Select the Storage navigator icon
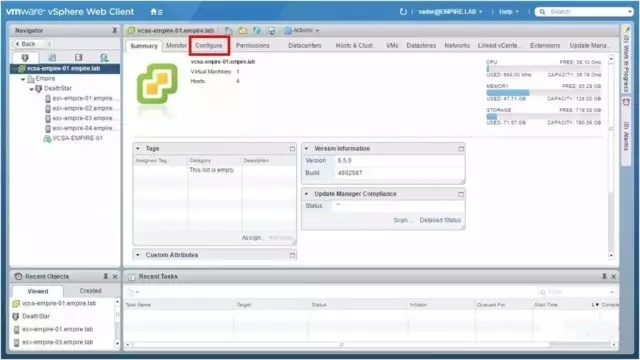The height and width of the screenshot is (360, 640). 78,58
